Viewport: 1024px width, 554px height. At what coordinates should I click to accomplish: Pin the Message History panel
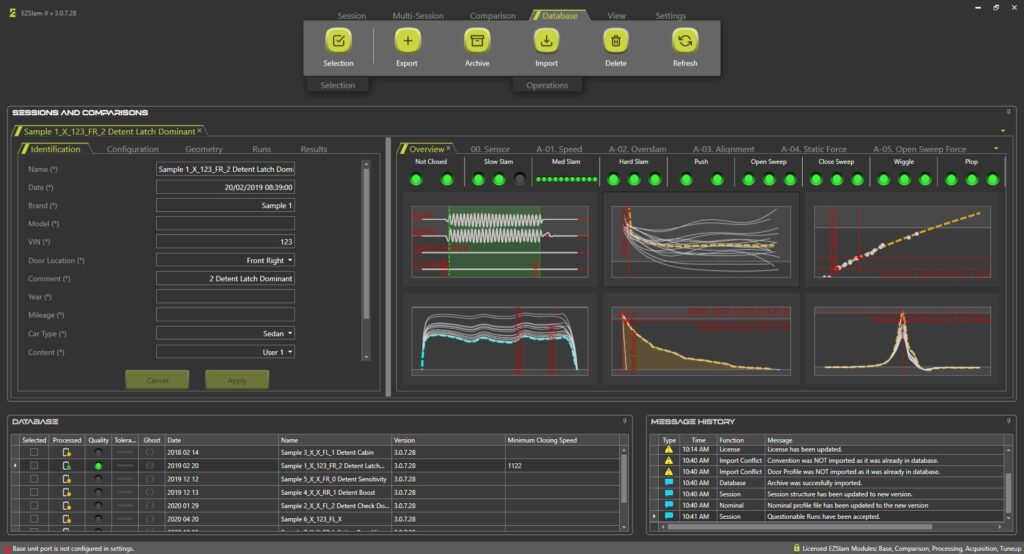(x=1008, y=421)
